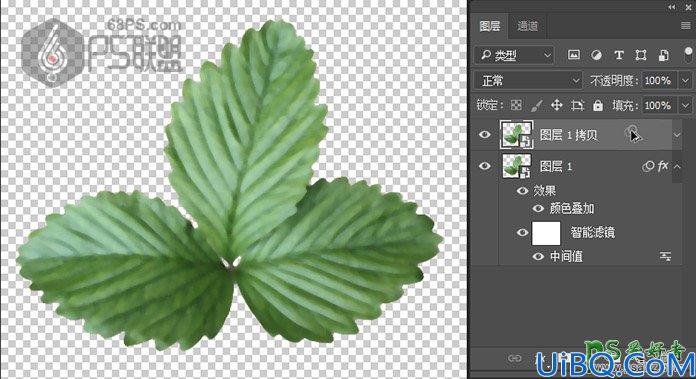Open the layers panel hamburger menu

point(686,26)
